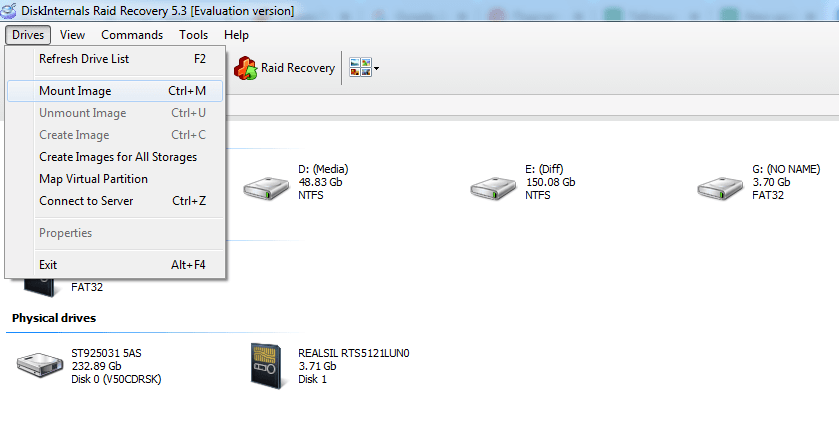Click the Raid Recovery toolbar icon

(246, 68)
